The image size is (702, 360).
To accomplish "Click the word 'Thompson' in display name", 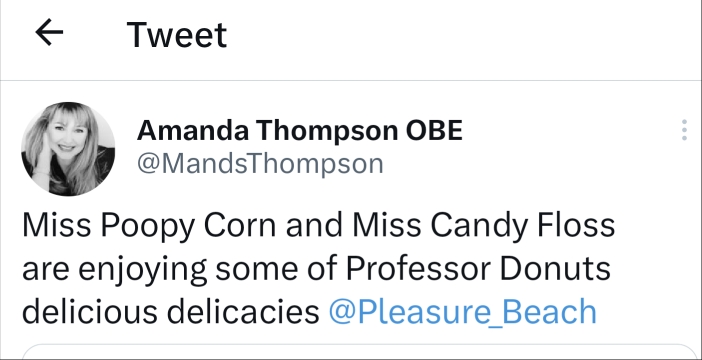I will 327,131.
